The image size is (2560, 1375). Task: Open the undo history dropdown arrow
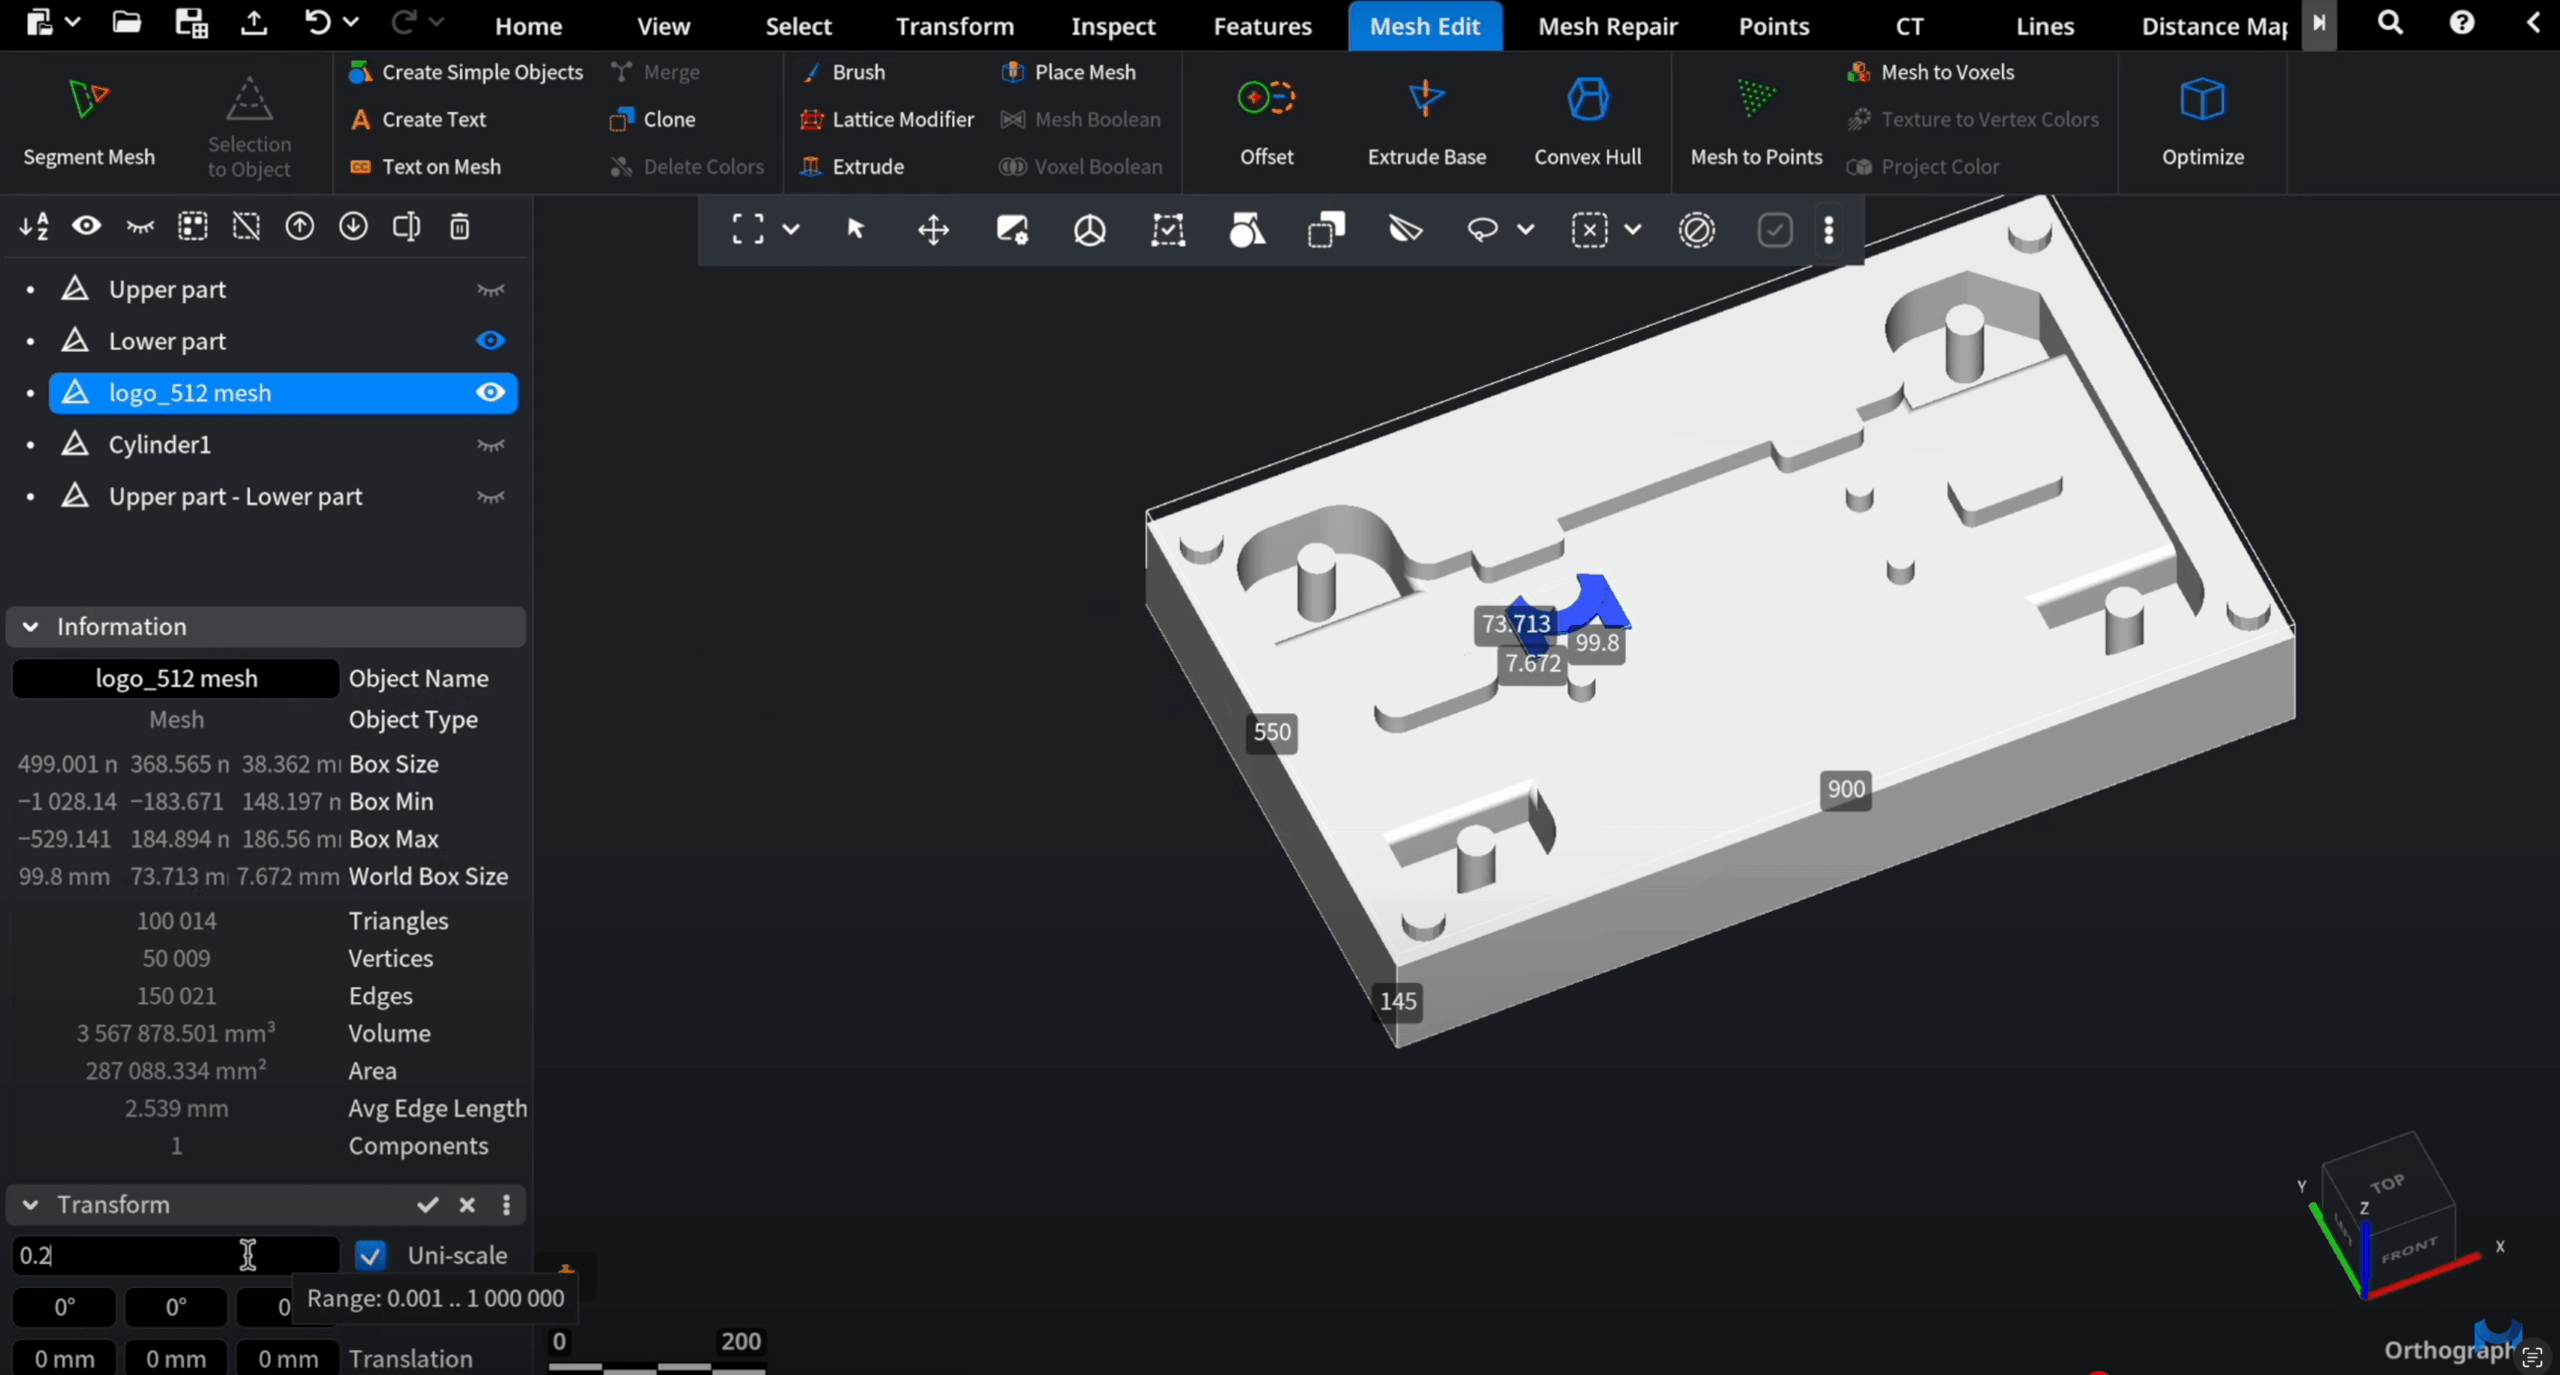[x=351, y=22]
